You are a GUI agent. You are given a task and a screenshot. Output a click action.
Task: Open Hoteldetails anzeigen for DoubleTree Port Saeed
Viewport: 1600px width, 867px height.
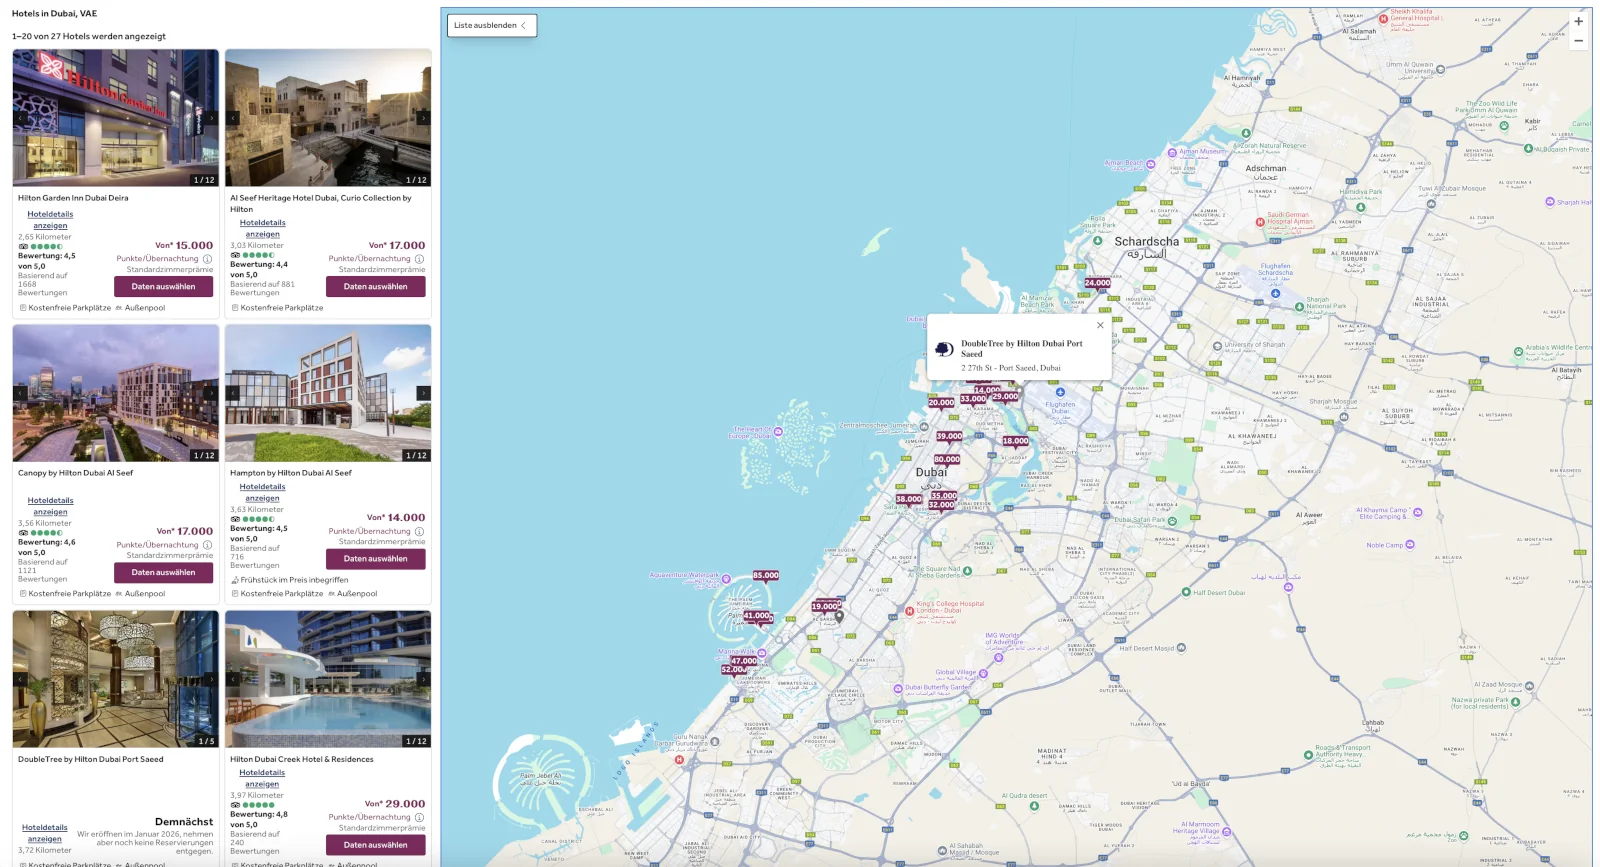pyautogui.click(x=45, y=833)
